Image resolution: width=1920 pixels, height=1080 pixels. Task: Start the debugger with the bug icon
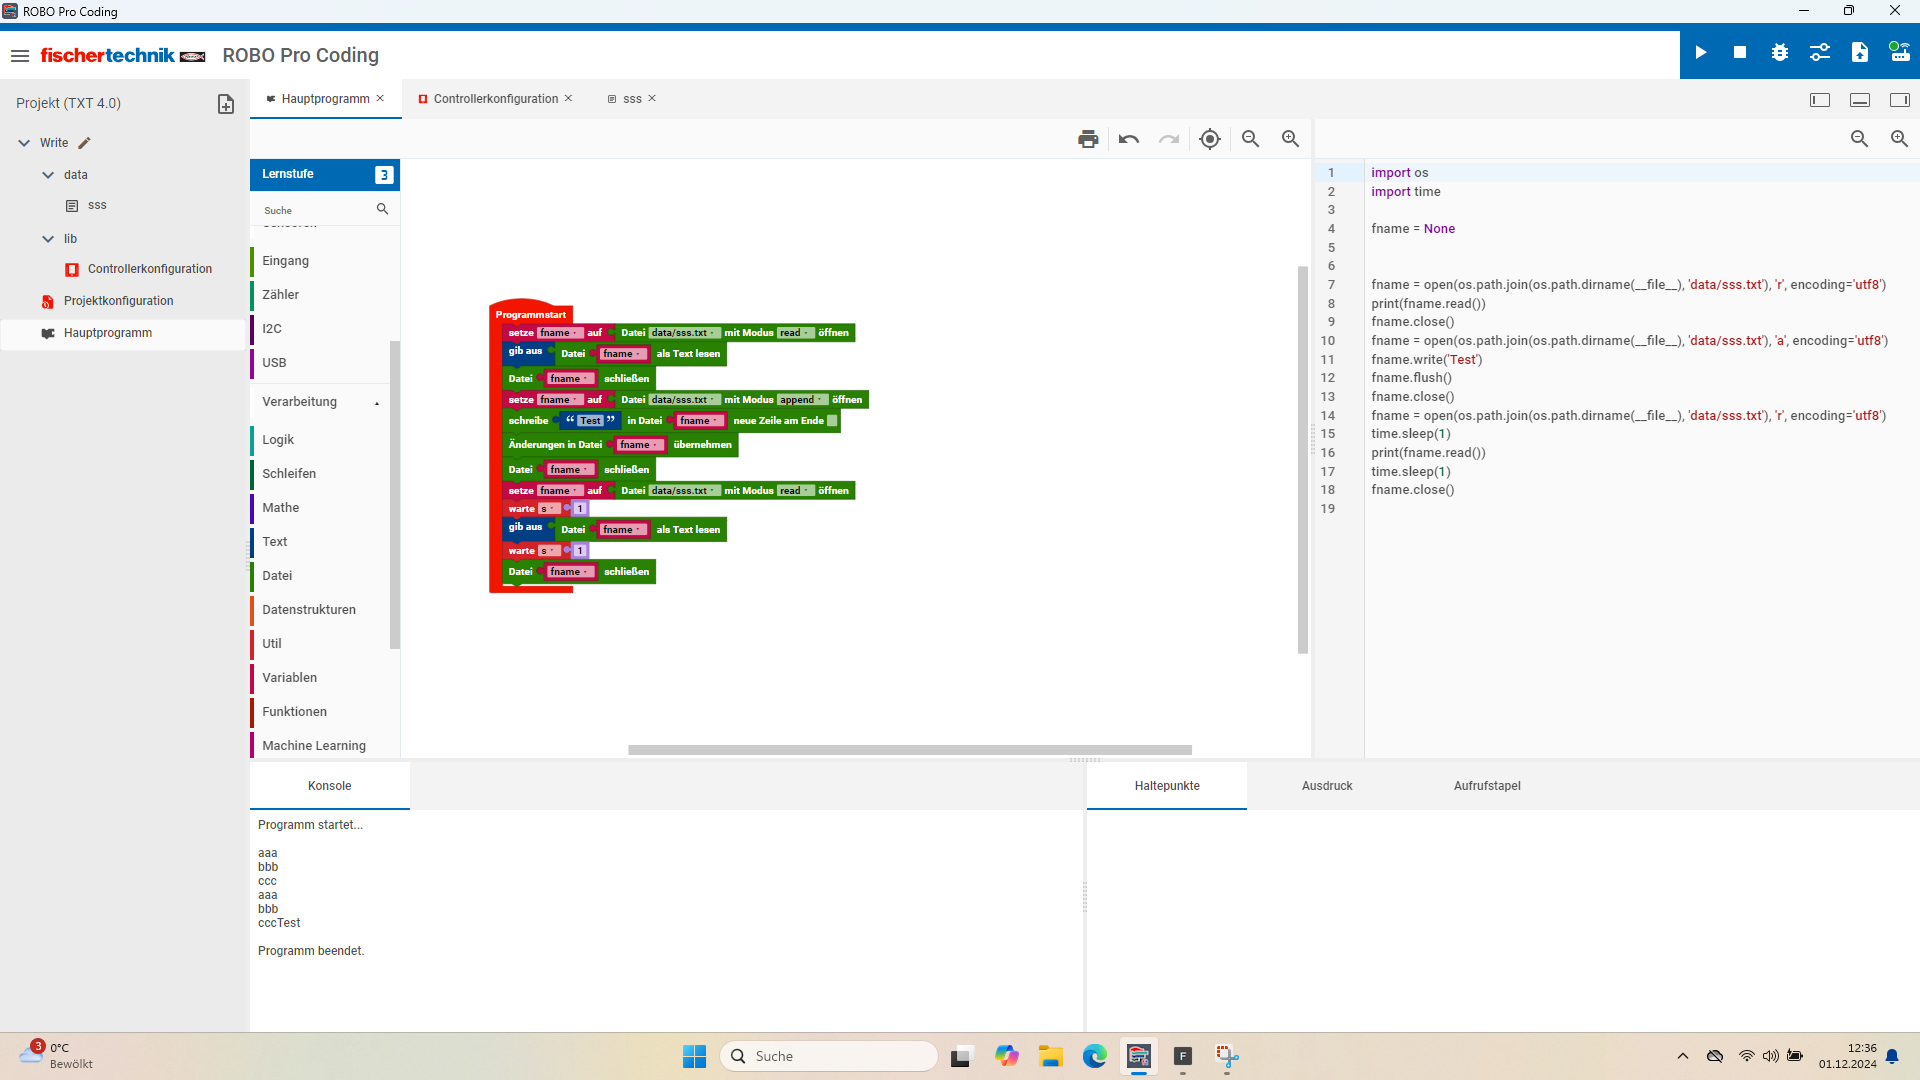tap(1780, 52)
